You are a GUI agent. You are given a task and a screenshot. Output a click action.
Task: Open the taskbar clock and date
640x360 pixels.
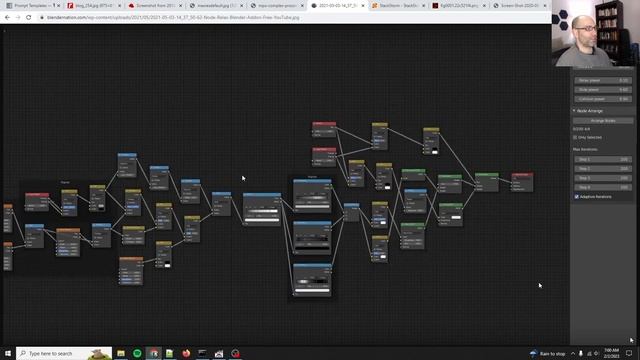click(611, 353)
